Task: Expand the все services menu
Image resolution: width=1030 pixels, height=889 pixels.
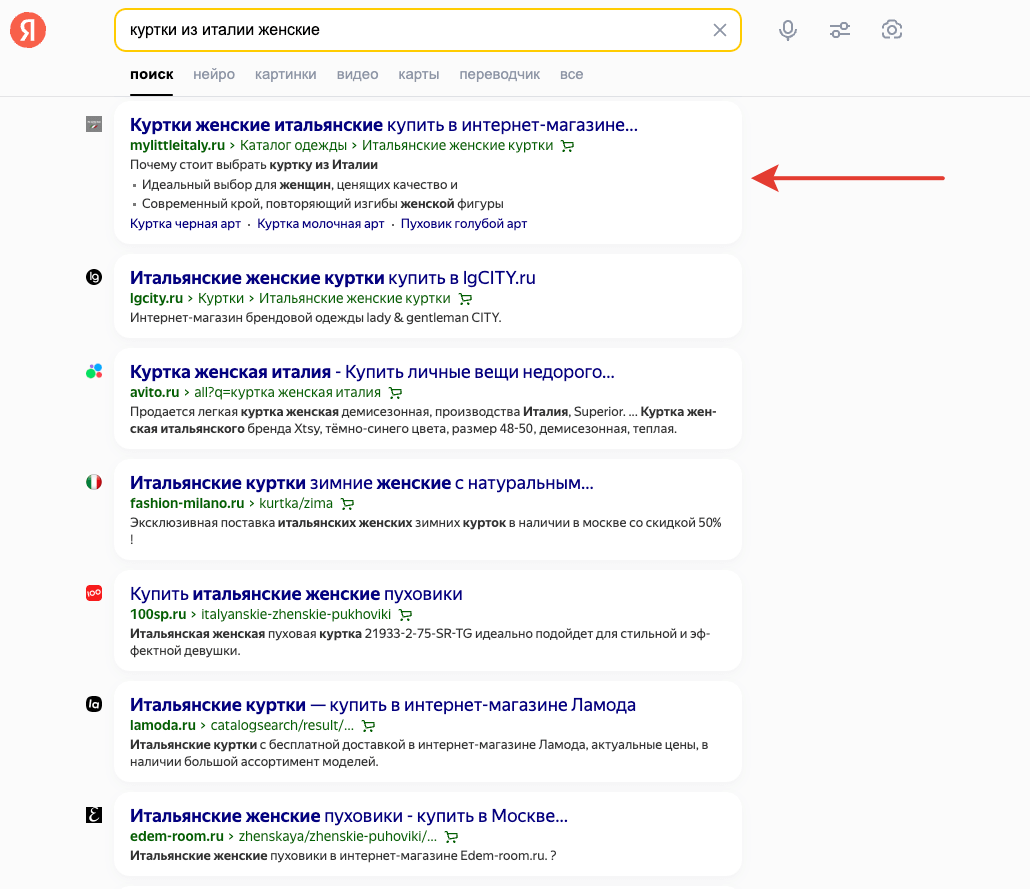Action: coord(572,74)
